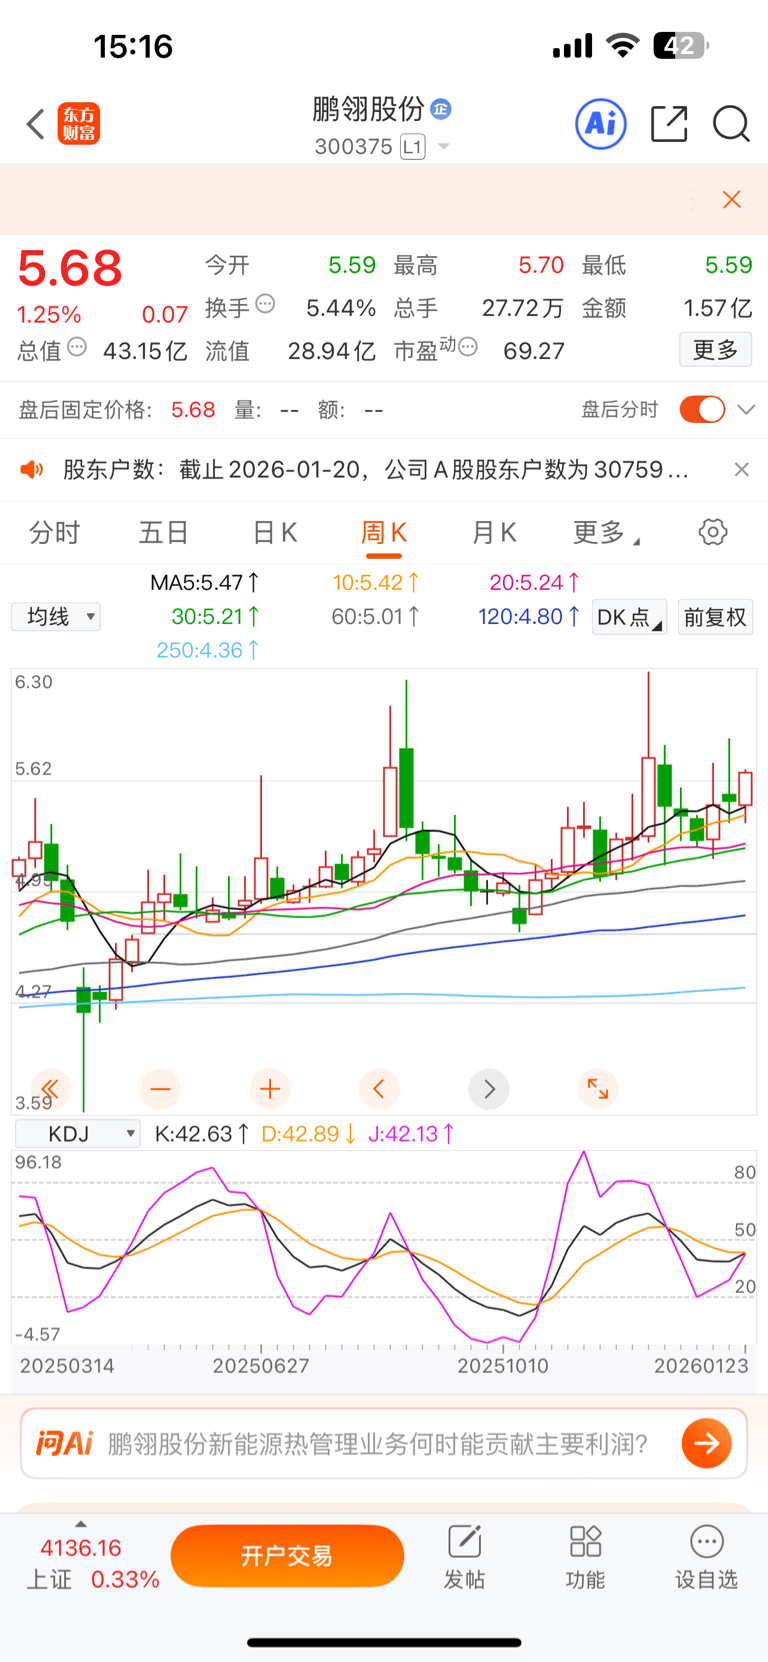Open the 功能 functions icon
Screen dimensions: 768x1662
pos(585,1543)
